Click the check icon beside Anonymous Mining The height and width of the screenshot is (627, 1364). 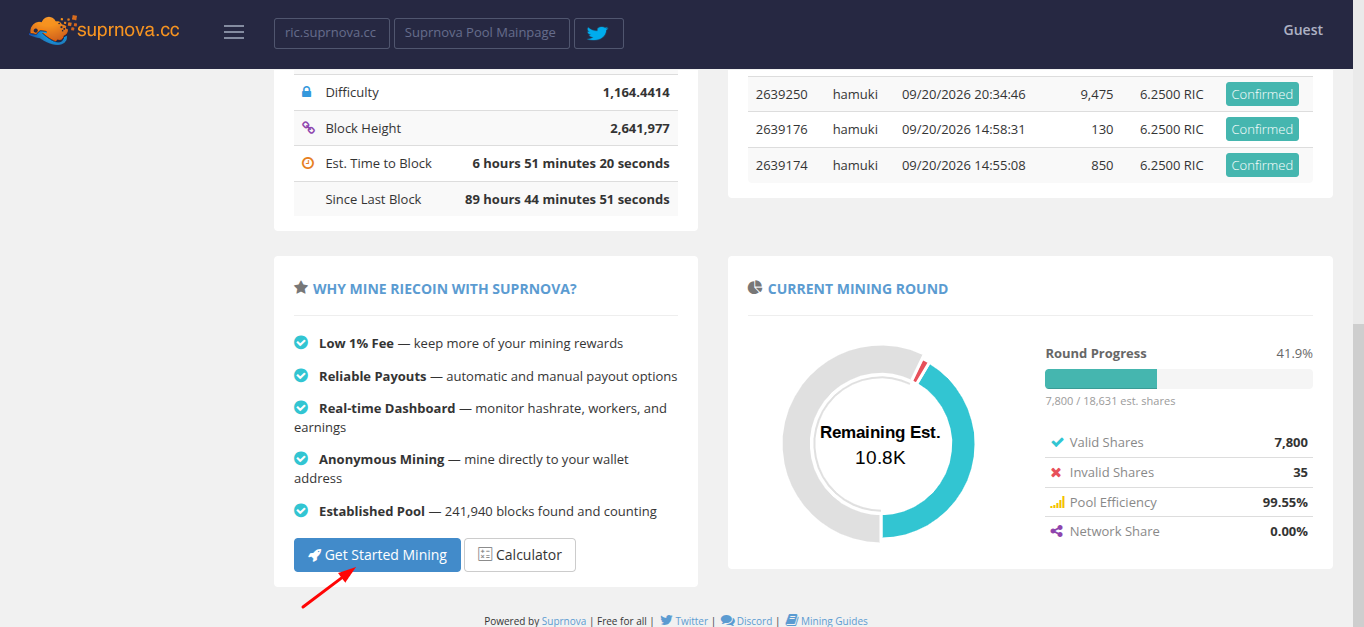[301, 459]
